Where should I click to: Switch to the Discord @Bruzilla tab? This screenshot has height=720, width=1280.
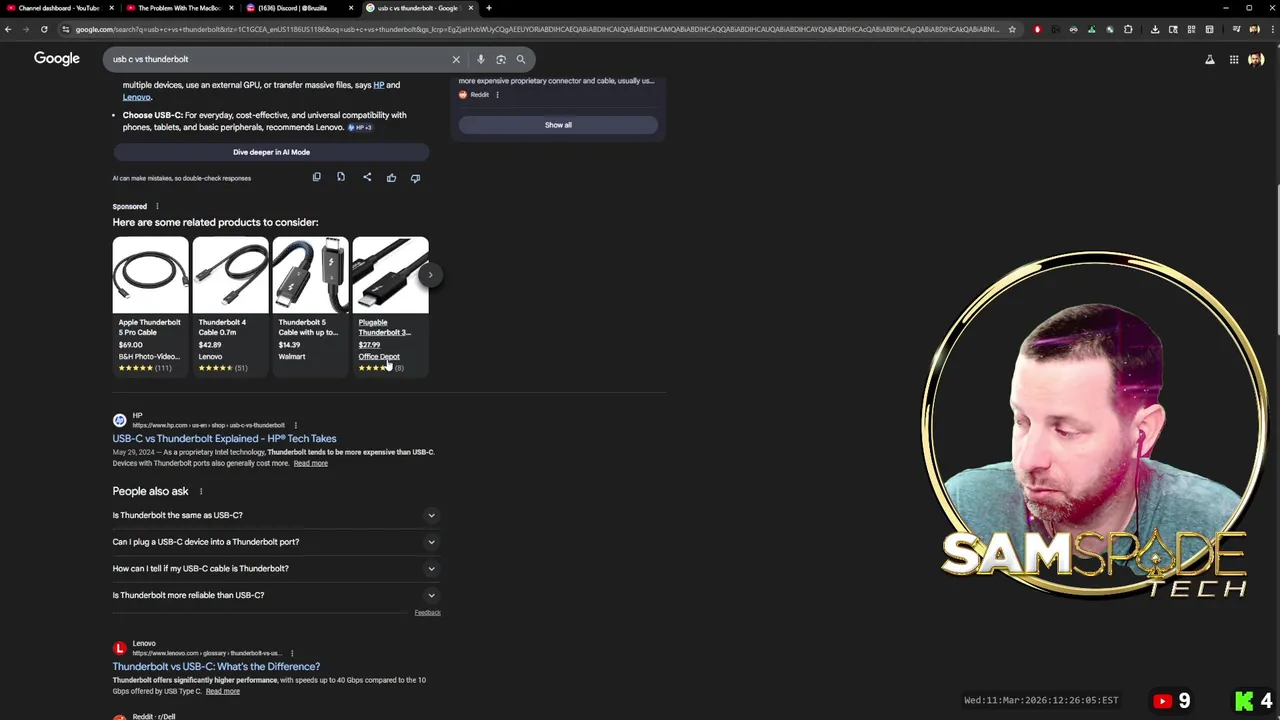298,8
